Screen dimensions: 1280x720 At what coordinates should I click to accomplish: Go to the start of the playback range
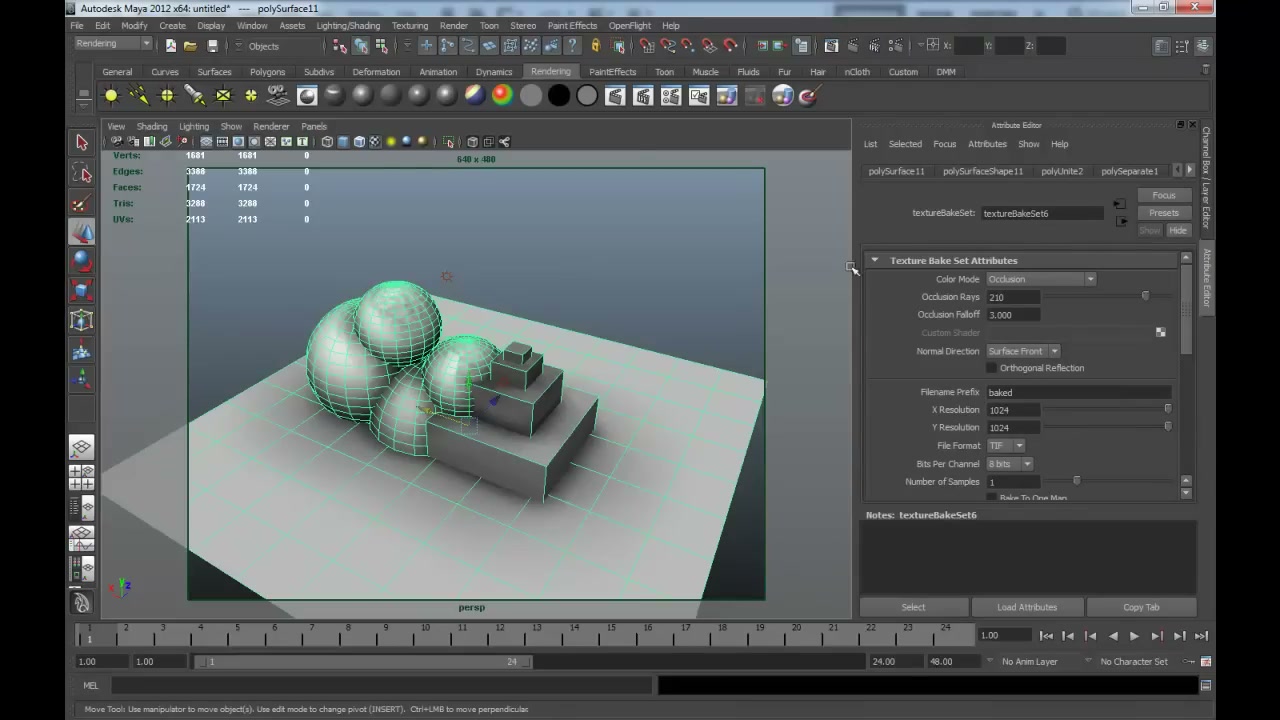click(1046, 636)
